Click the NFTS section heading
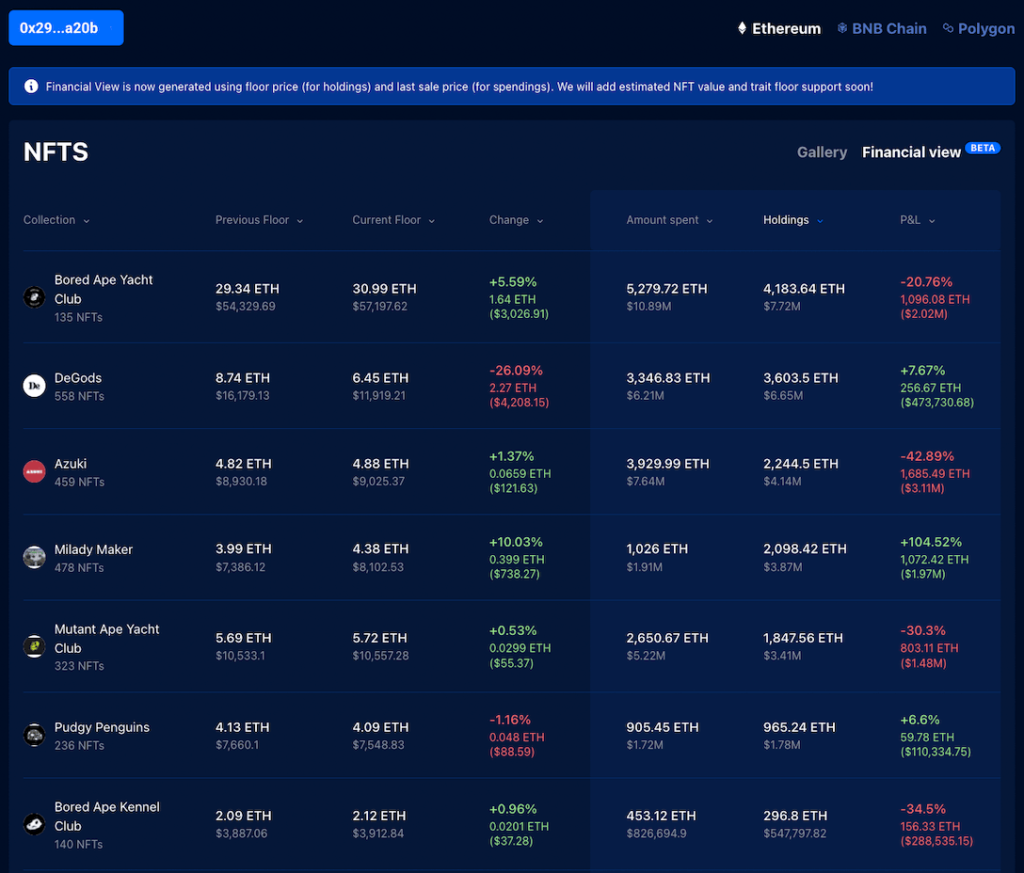The height and width of the screenshot is (873, 1024). (56, 152)
